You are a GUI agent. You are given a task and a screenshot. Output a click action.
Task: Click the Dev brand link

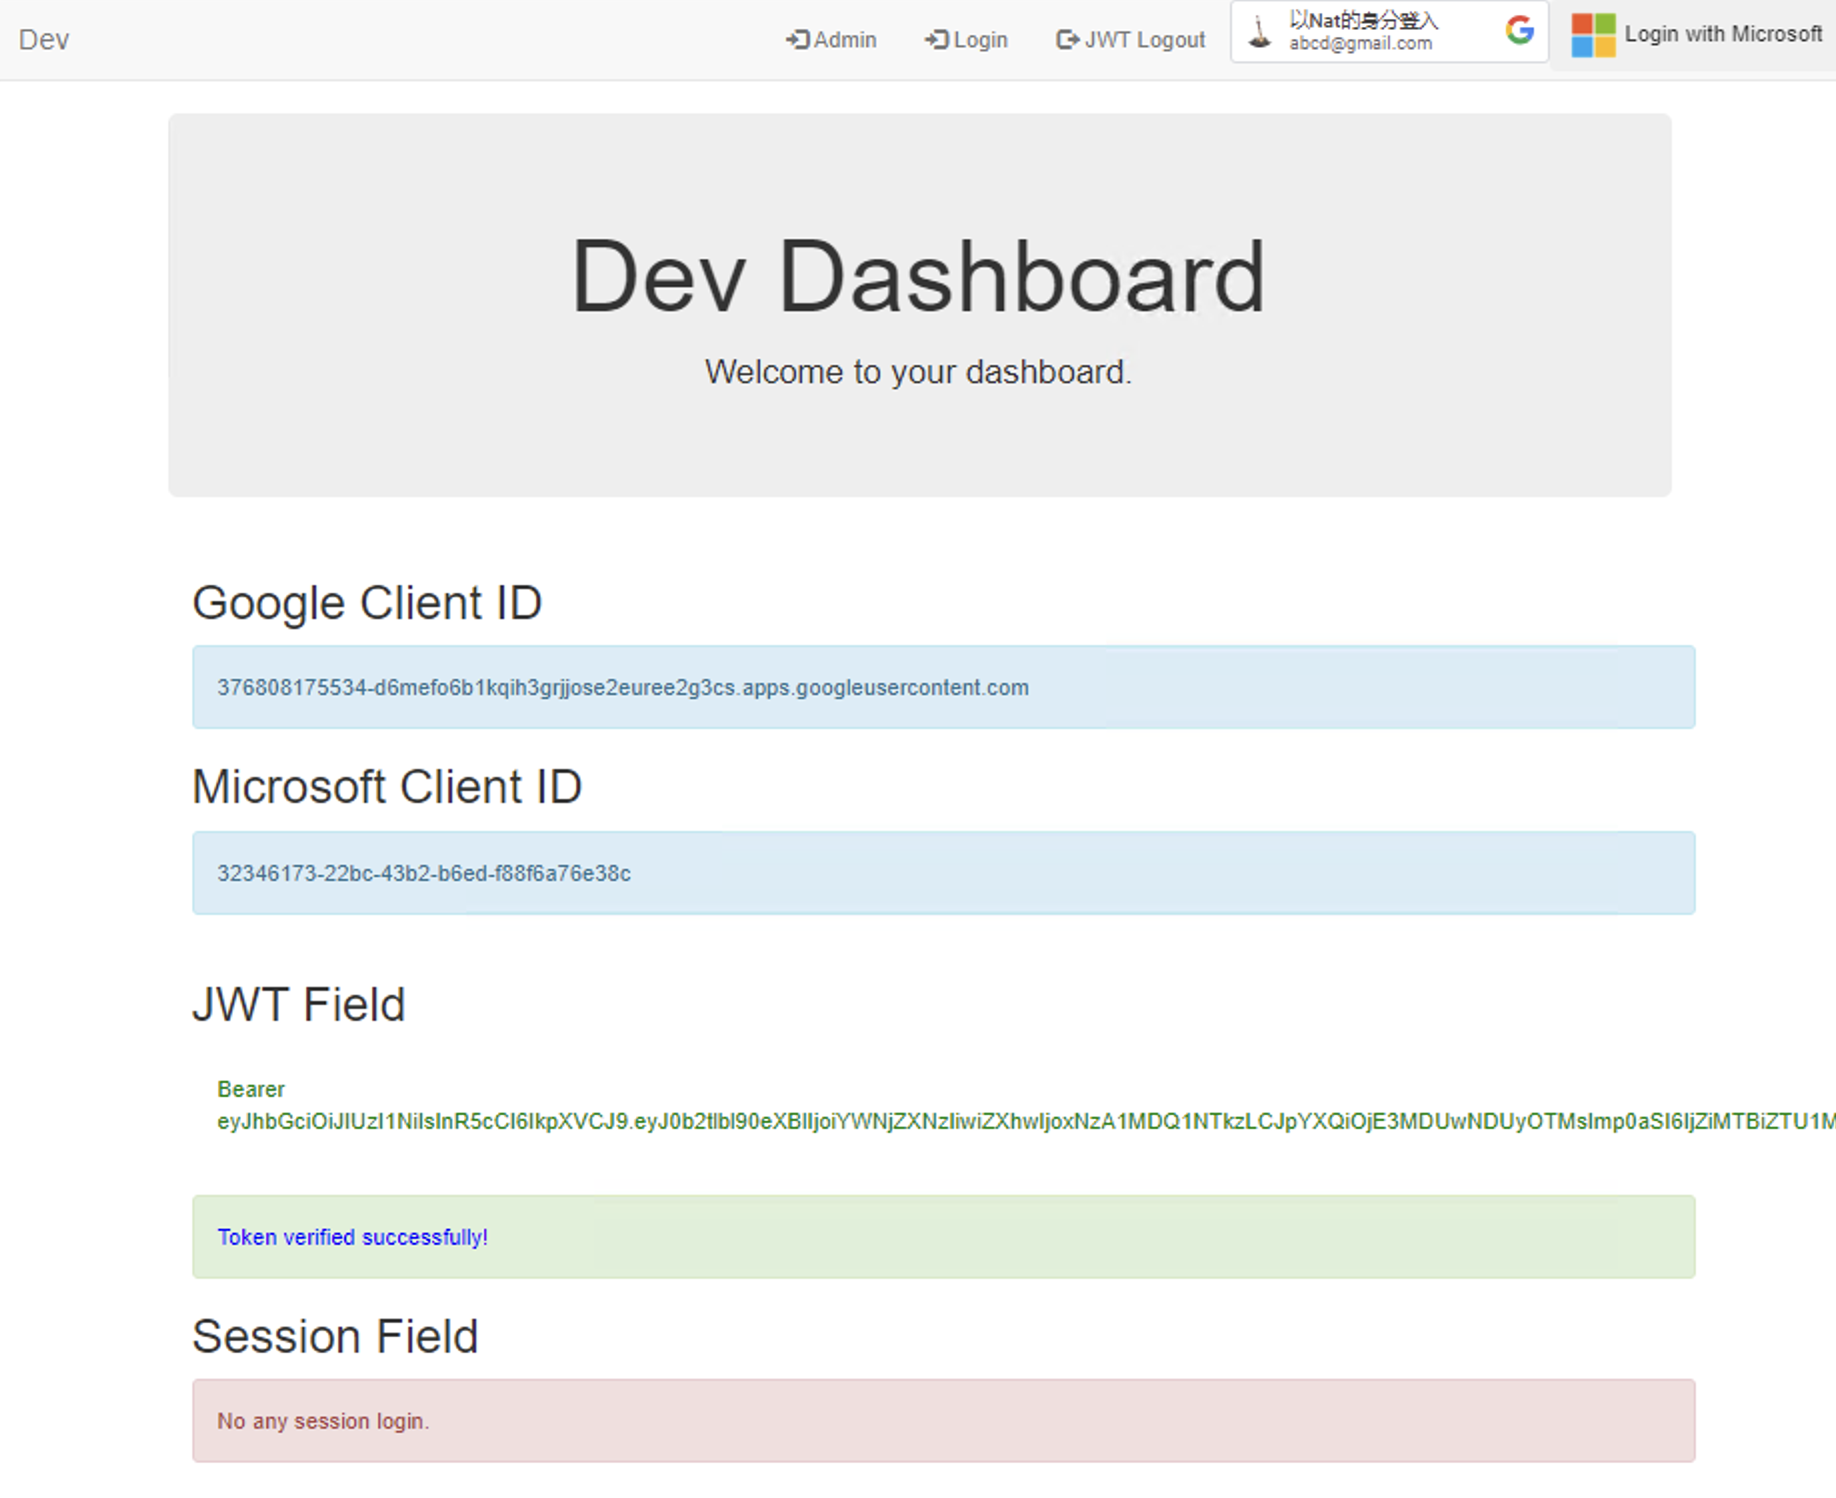pos(44,40)
